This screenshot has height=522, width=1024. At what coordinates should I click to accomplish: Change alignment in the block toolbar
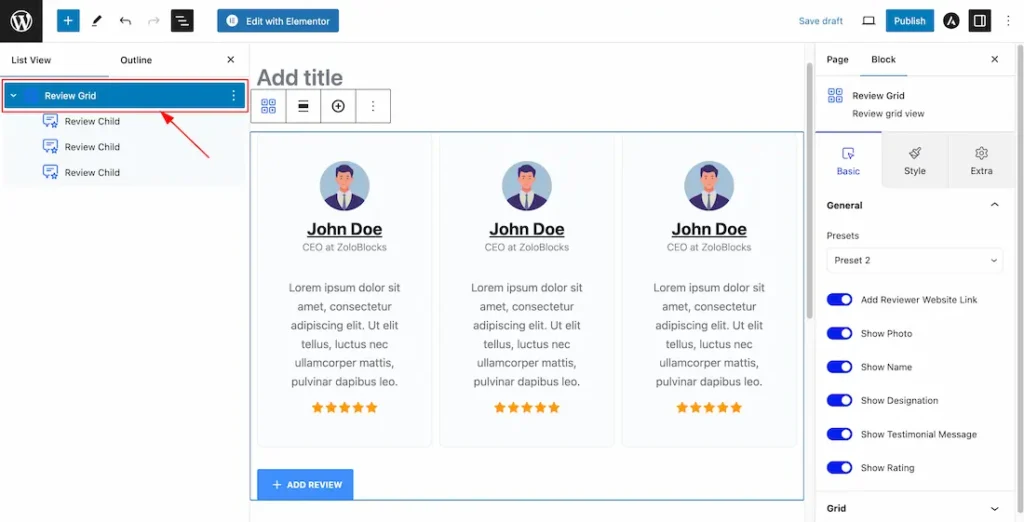303,106
